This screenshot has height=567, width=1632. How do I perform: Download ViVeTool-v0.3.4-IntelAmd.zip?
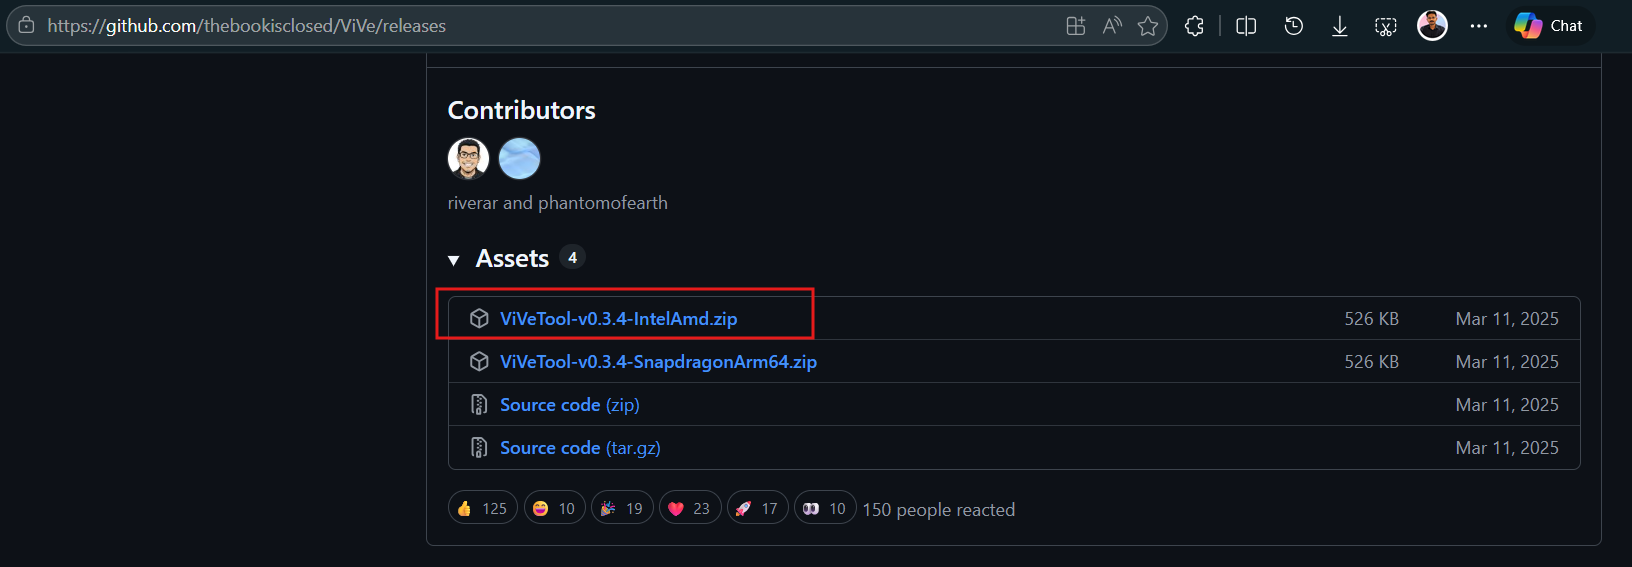tap(618, 319)
